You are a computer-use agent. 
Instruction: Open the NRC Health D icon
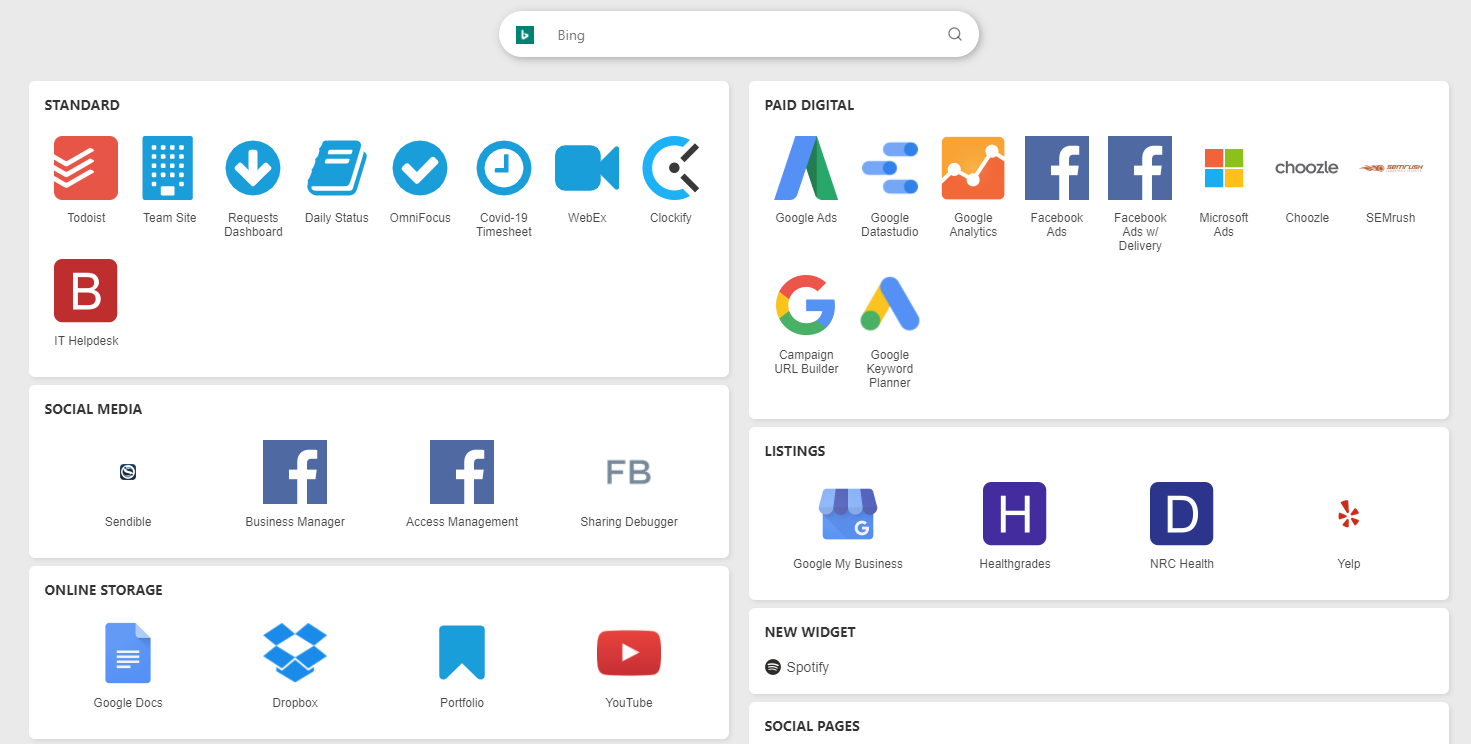1182,514
